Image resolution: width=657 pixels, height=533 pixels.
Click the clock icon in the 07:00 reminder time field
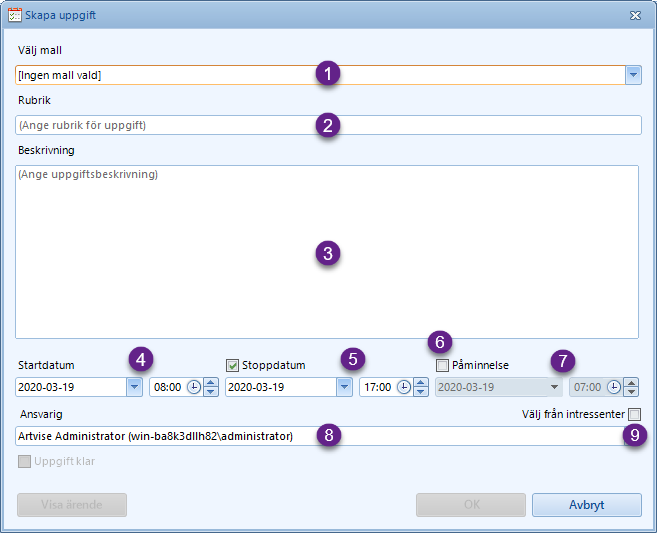(x=613, y=387)
